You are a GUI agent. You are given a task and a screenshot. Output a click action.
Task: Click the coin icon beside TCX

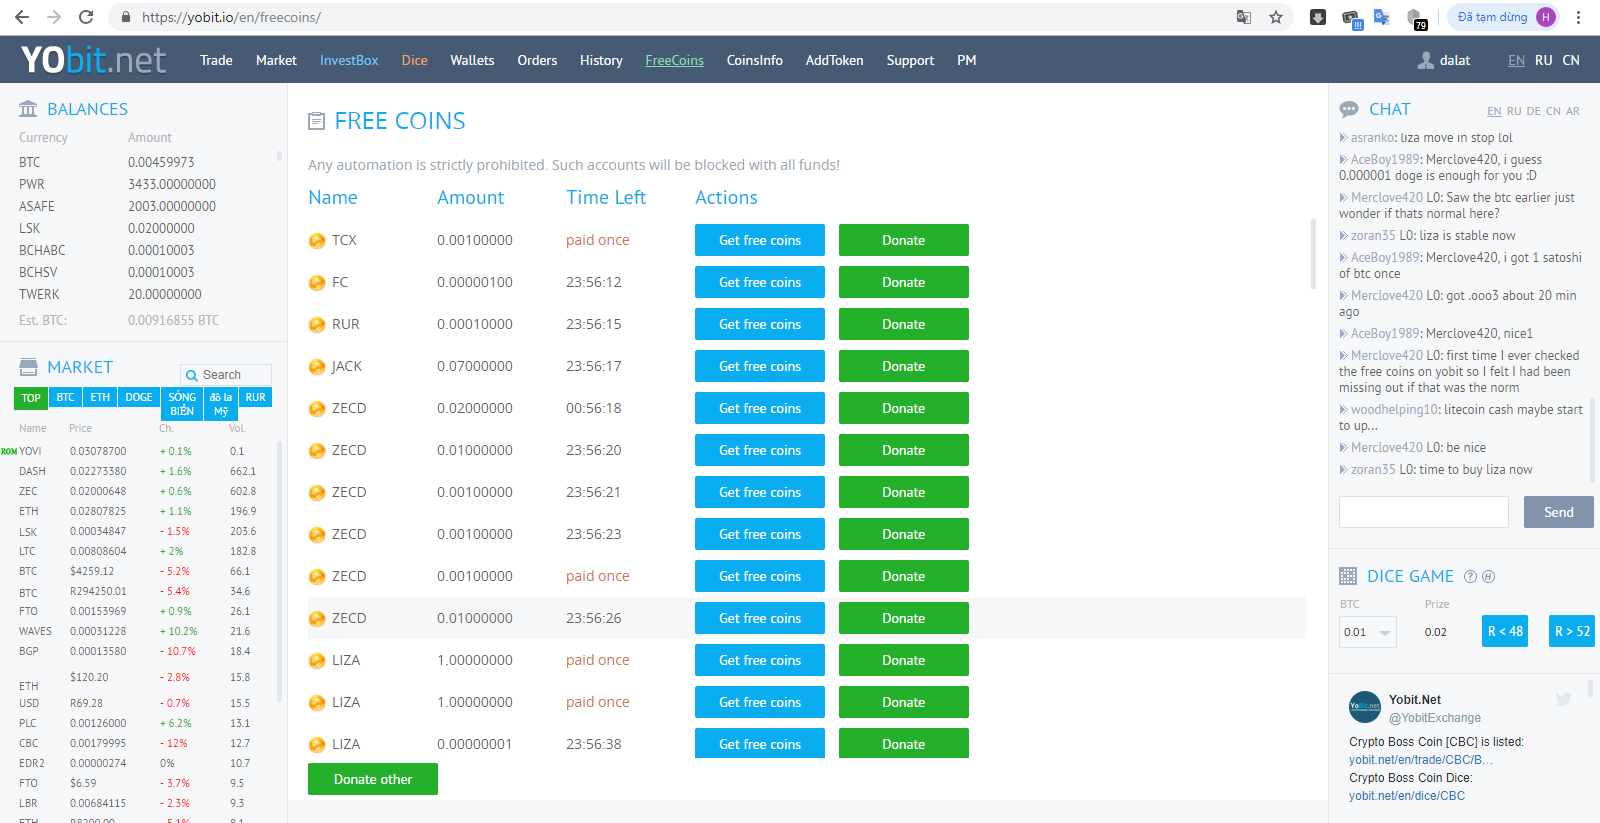click(317, 240)
